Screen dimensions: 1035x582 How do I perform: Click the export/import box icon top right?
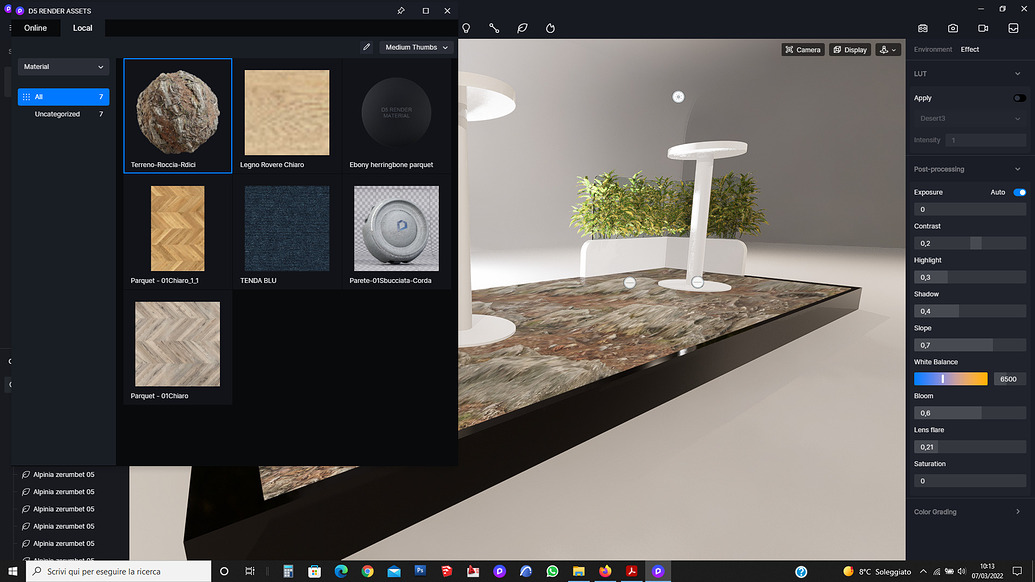click(x=1013, y=28)
